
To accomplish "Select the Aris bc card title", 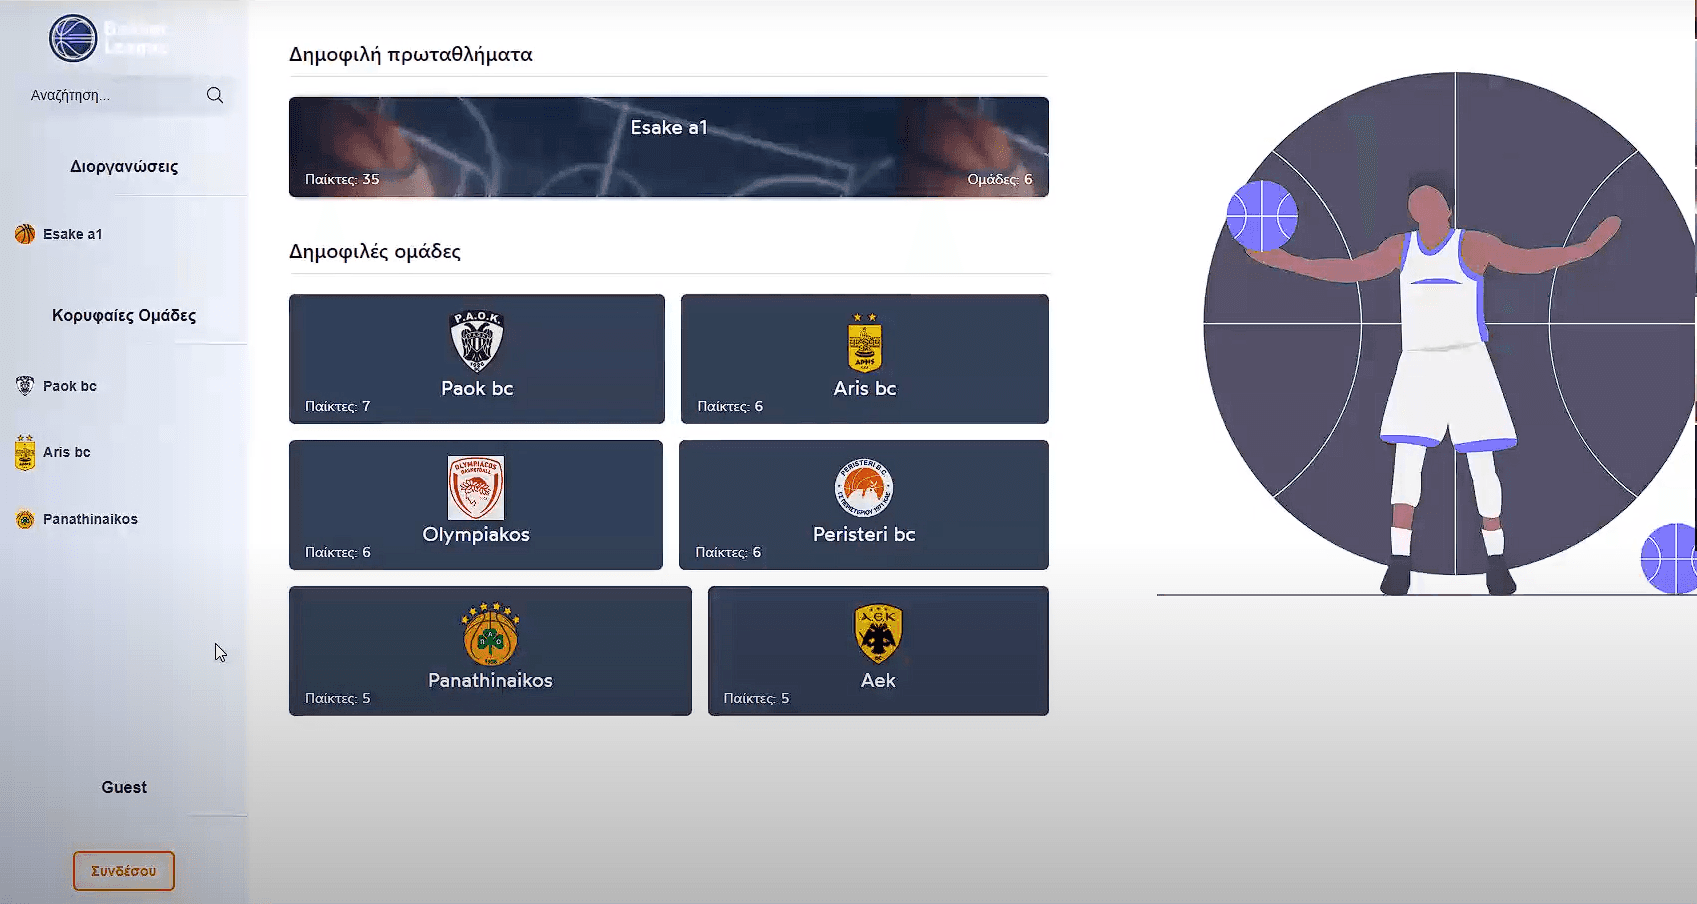I will point(865,388).
